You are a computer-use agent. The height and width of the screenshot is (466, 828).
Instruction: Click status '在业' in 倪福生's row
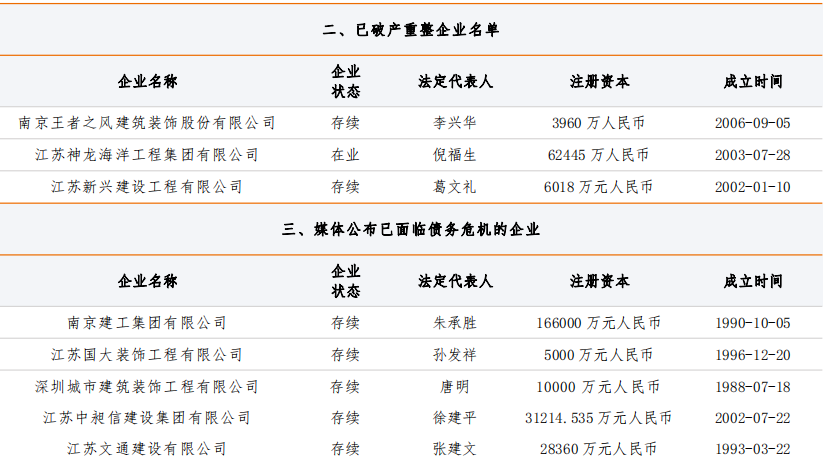coord(345,155)
